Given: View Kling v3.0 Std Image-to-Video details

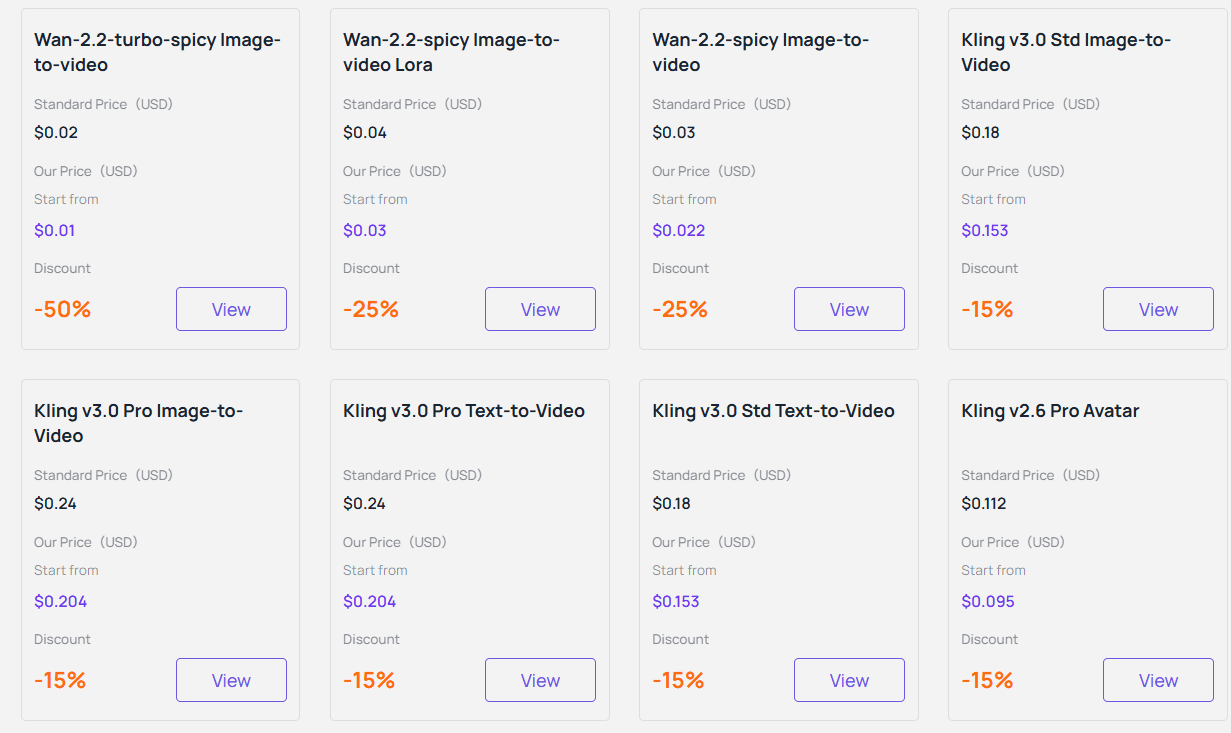Looking at the screenshot, I should point(1158,309).
